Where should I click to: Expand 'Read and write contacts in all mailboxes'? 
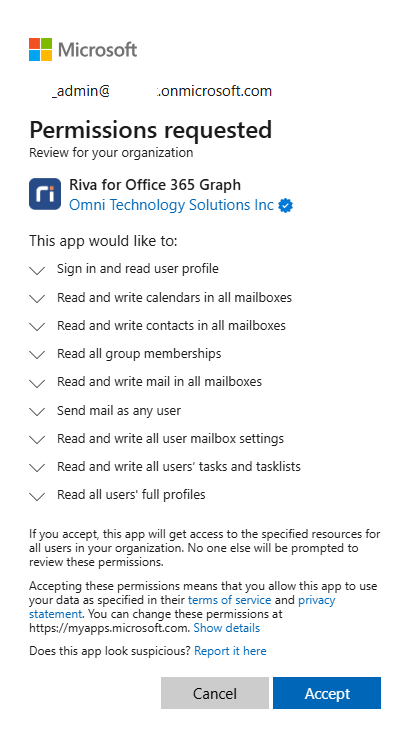point(37,327)
